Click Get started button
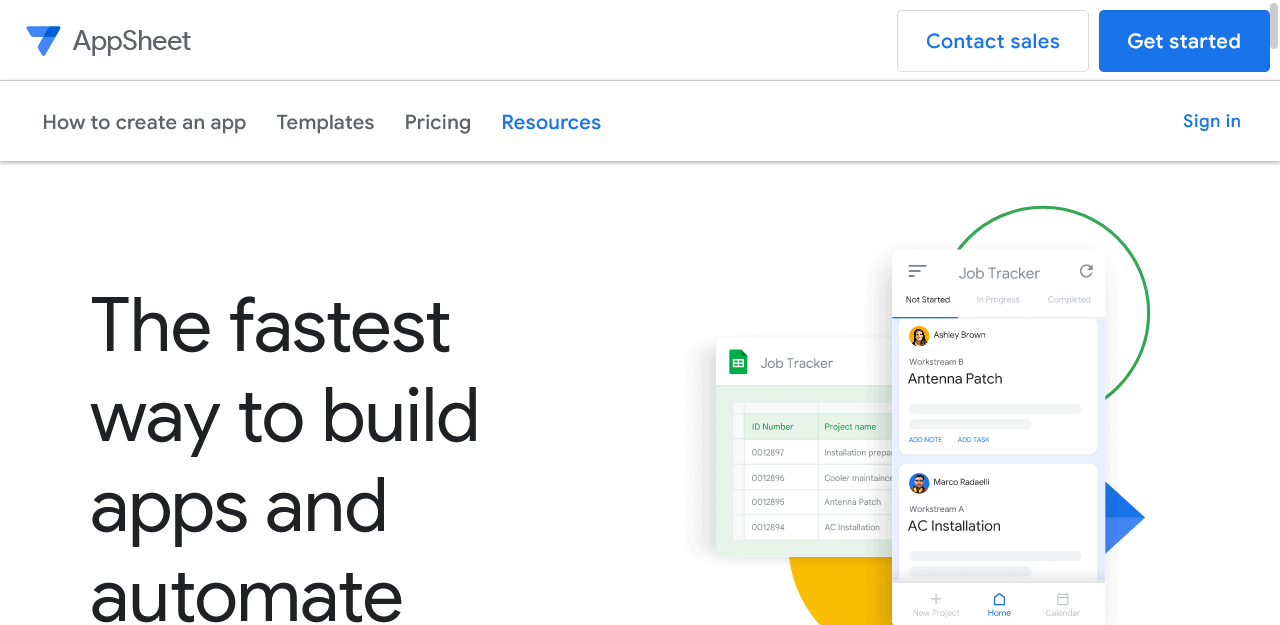Viewport: 1280px width, 625px height. click(x=1184, y=41)
